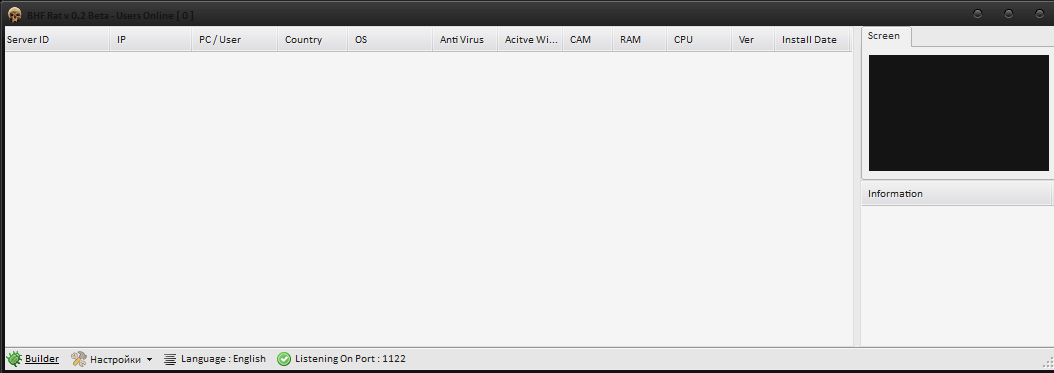Click the Anti Virus column header
This screenshot has width=1054, height=373.
coord(465,40)
